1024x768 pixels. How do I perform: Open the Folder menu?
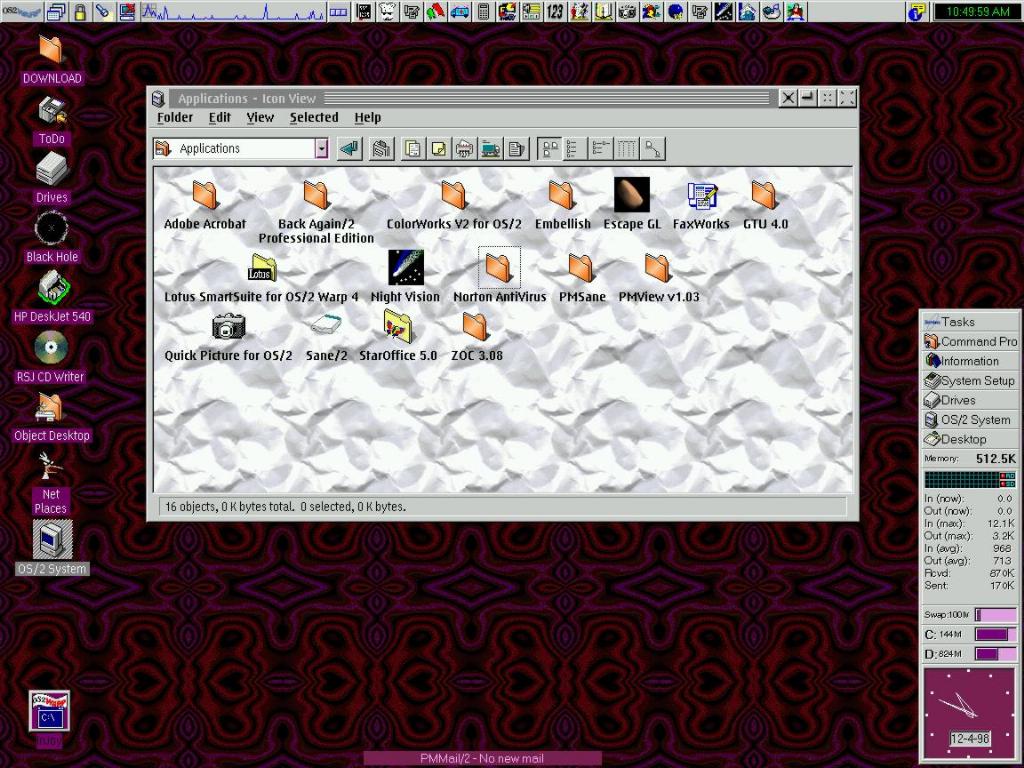click(x=175, y=118)
